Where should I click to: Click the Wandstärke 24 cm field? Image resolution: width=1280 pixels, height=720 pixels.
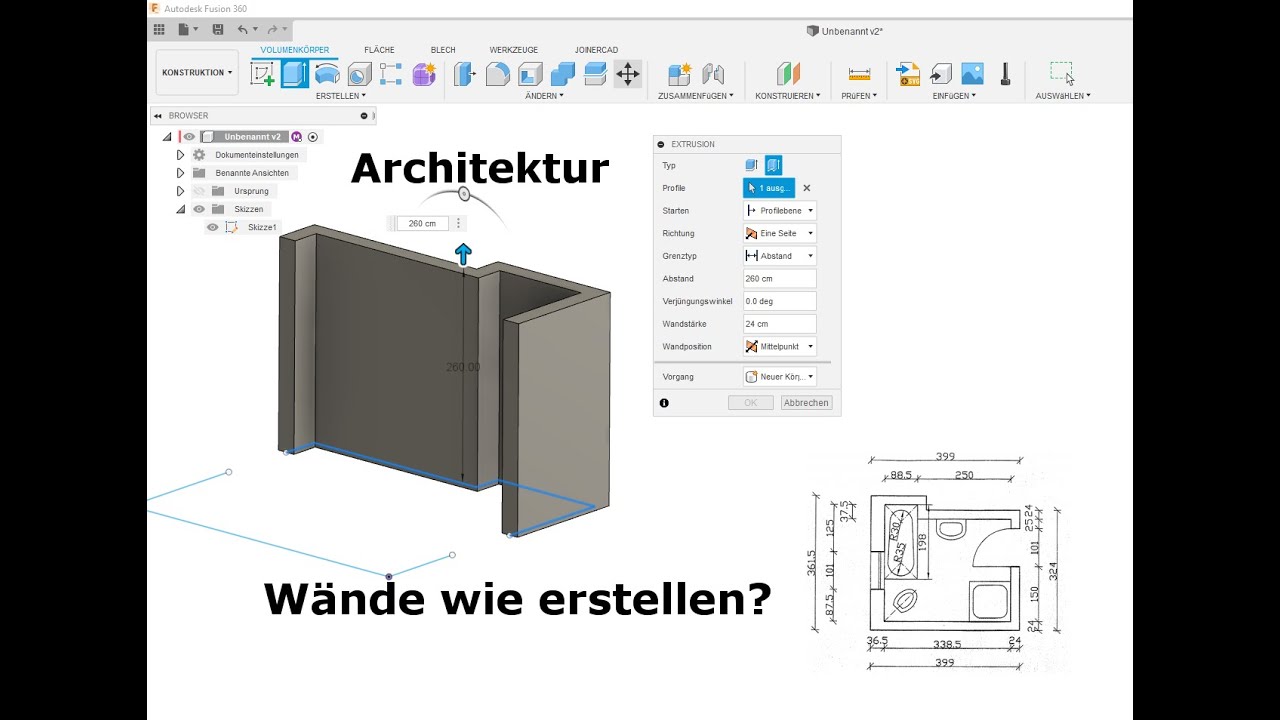(x=780, y=324)
